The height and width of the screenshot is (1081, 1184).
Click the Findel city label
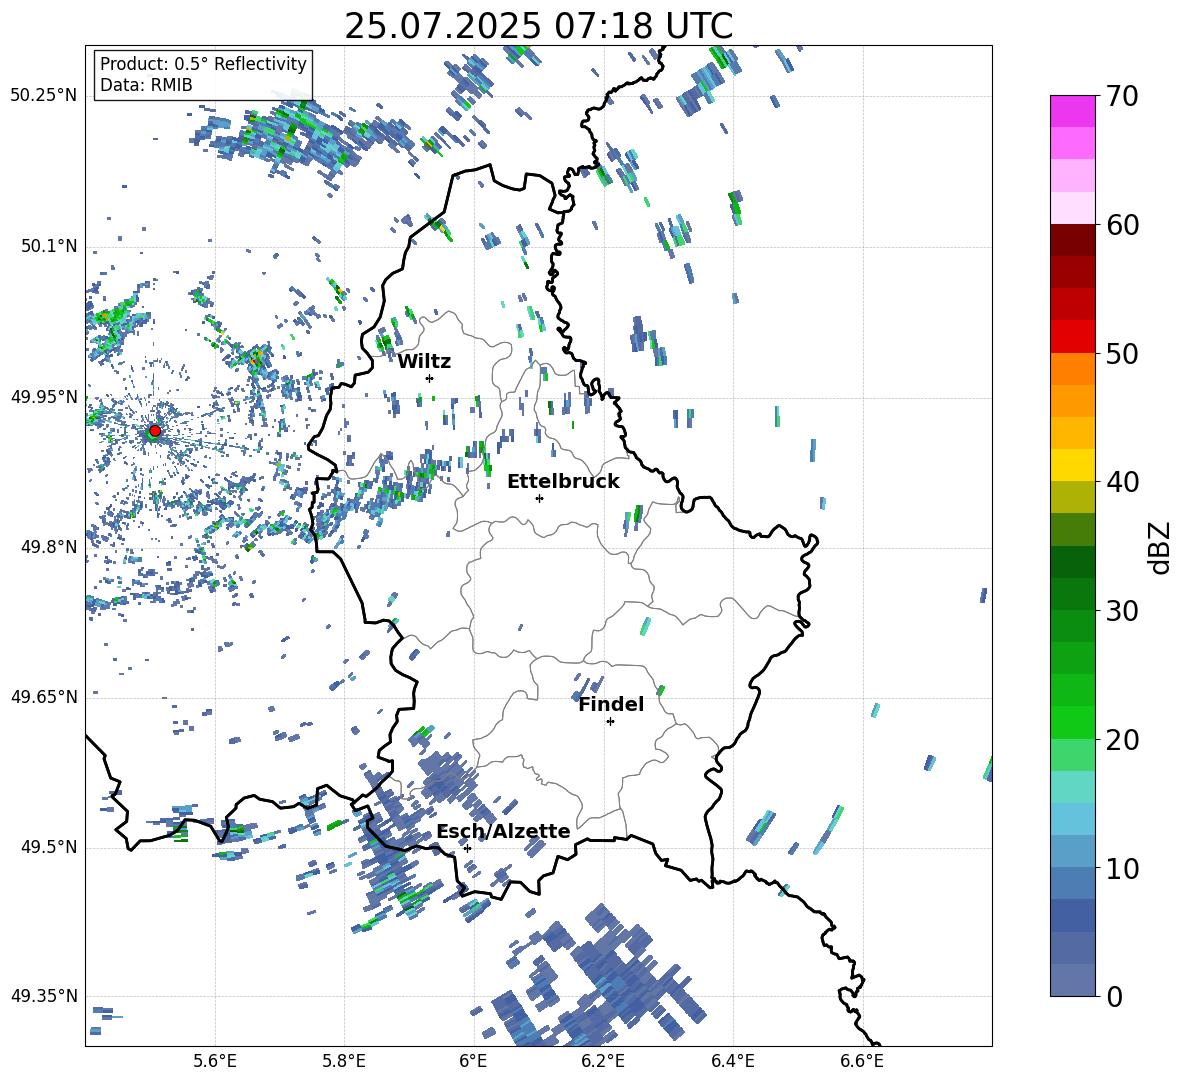tap(611, 704)
